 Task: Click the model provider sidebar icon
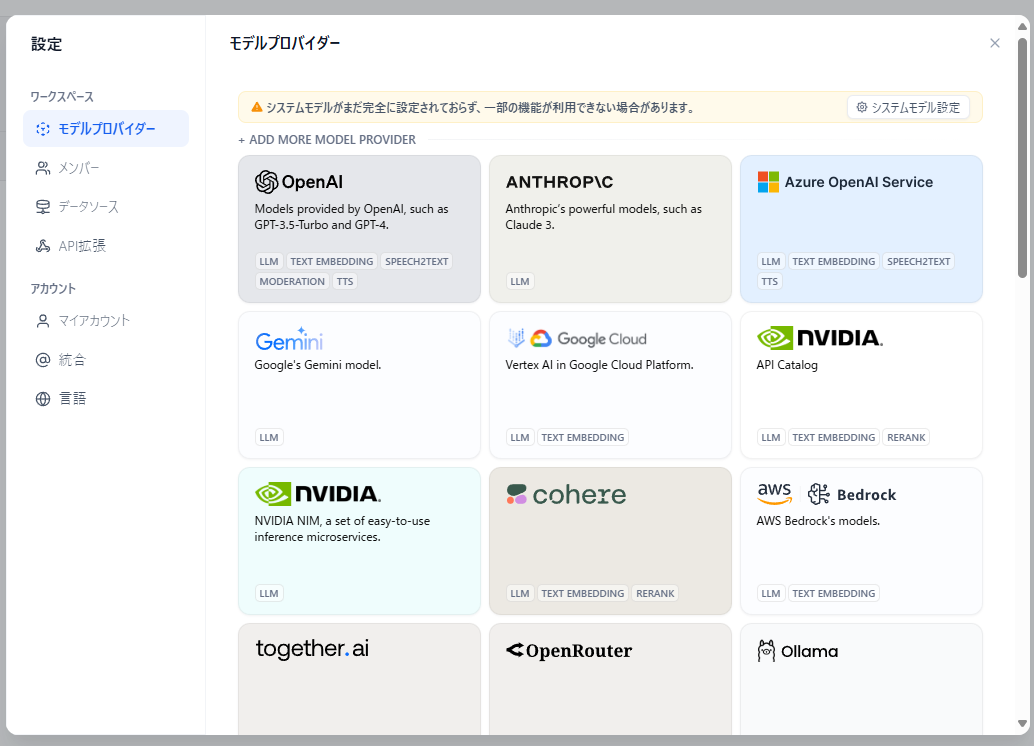coord(43,129)
